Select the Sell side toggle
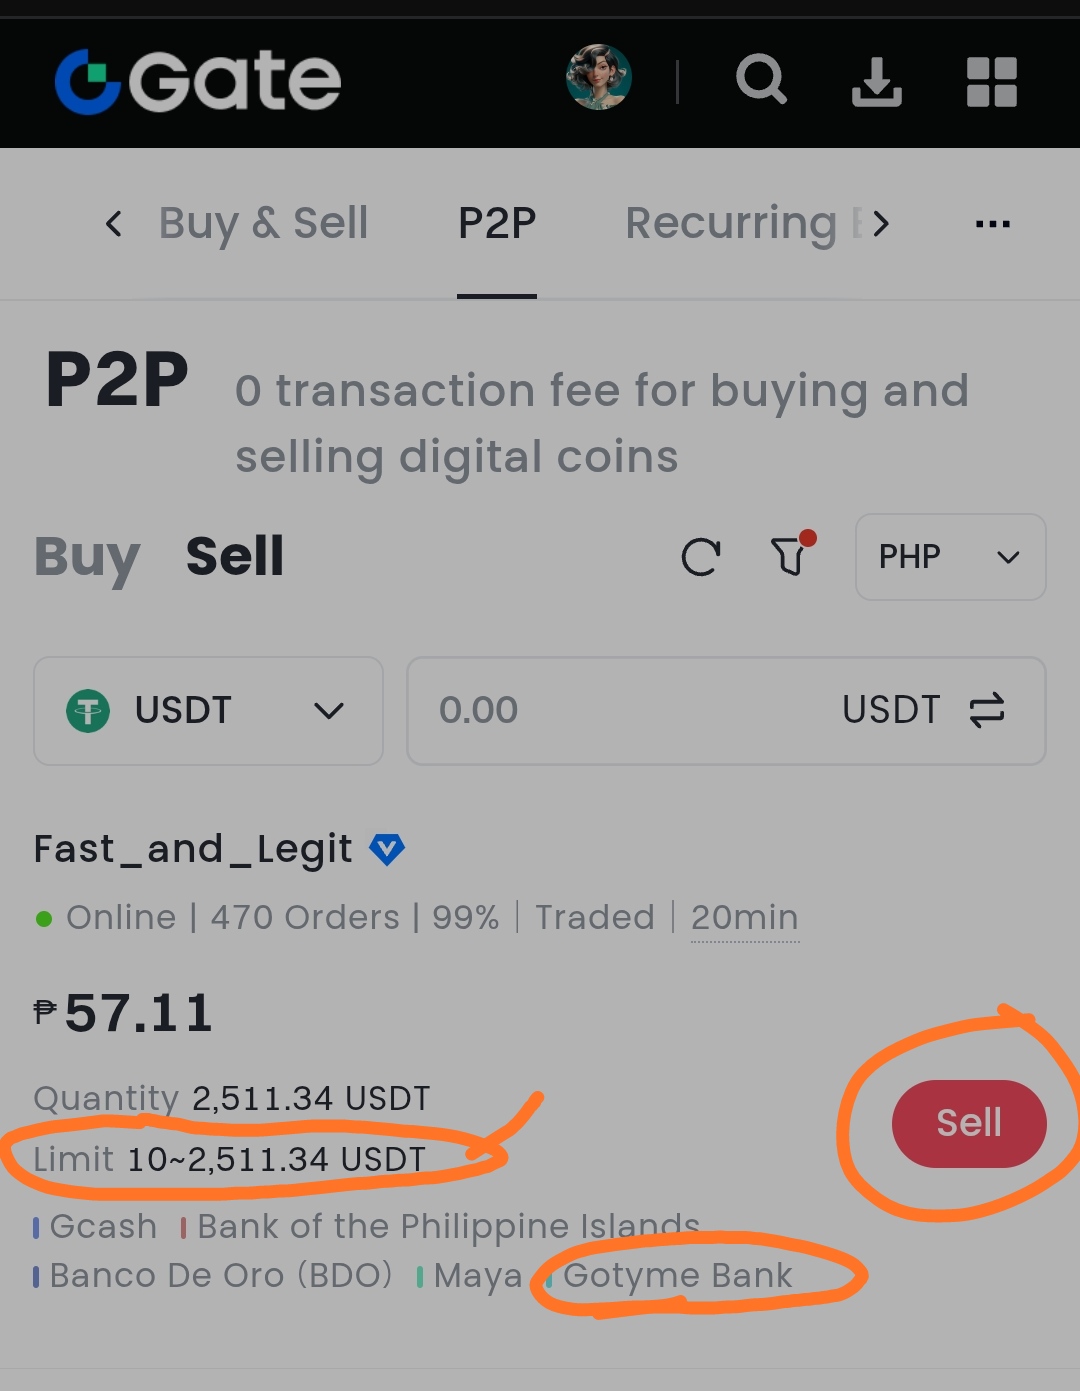 [x=235, y=556]
